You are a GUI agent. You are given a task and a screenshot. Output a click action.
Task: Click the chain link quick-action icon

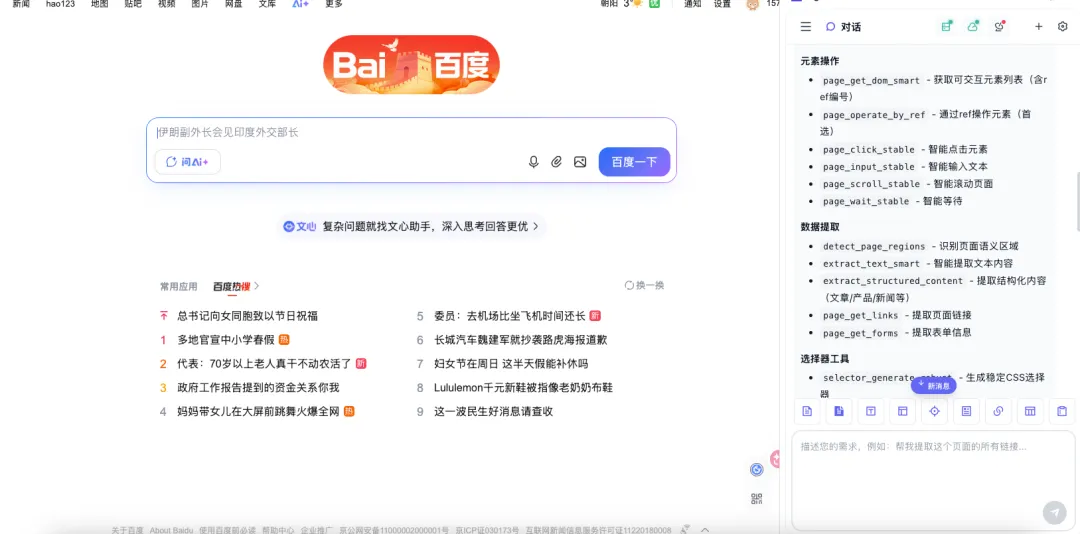coord(998,411)
